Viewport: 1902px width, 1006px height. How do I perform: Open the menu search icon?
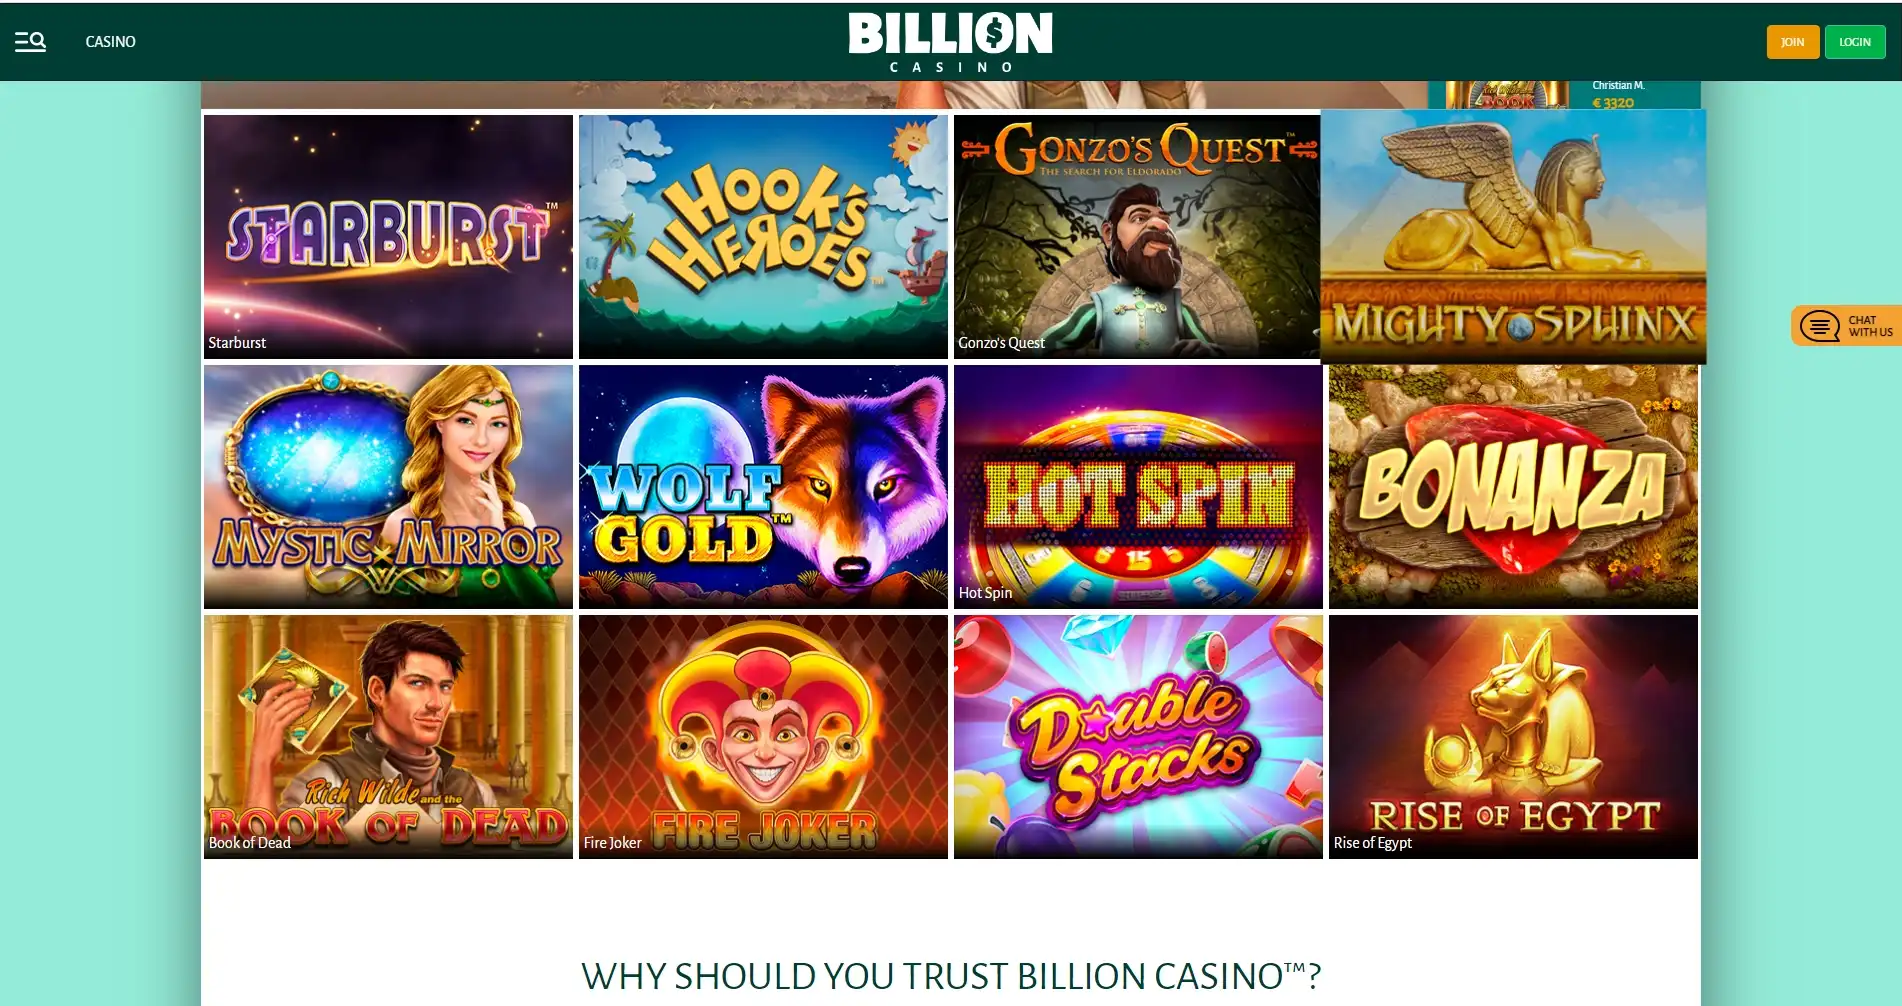30,41
